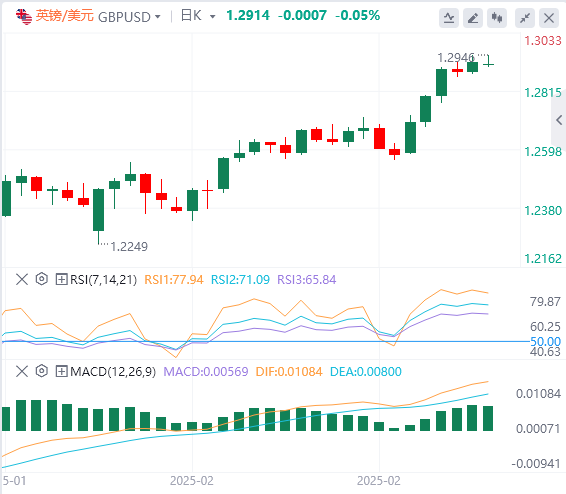The image size is (566, 494).
Task: Add indicator via RSI plus box icon
Action: pyautogui.click(x=61, y=279)
